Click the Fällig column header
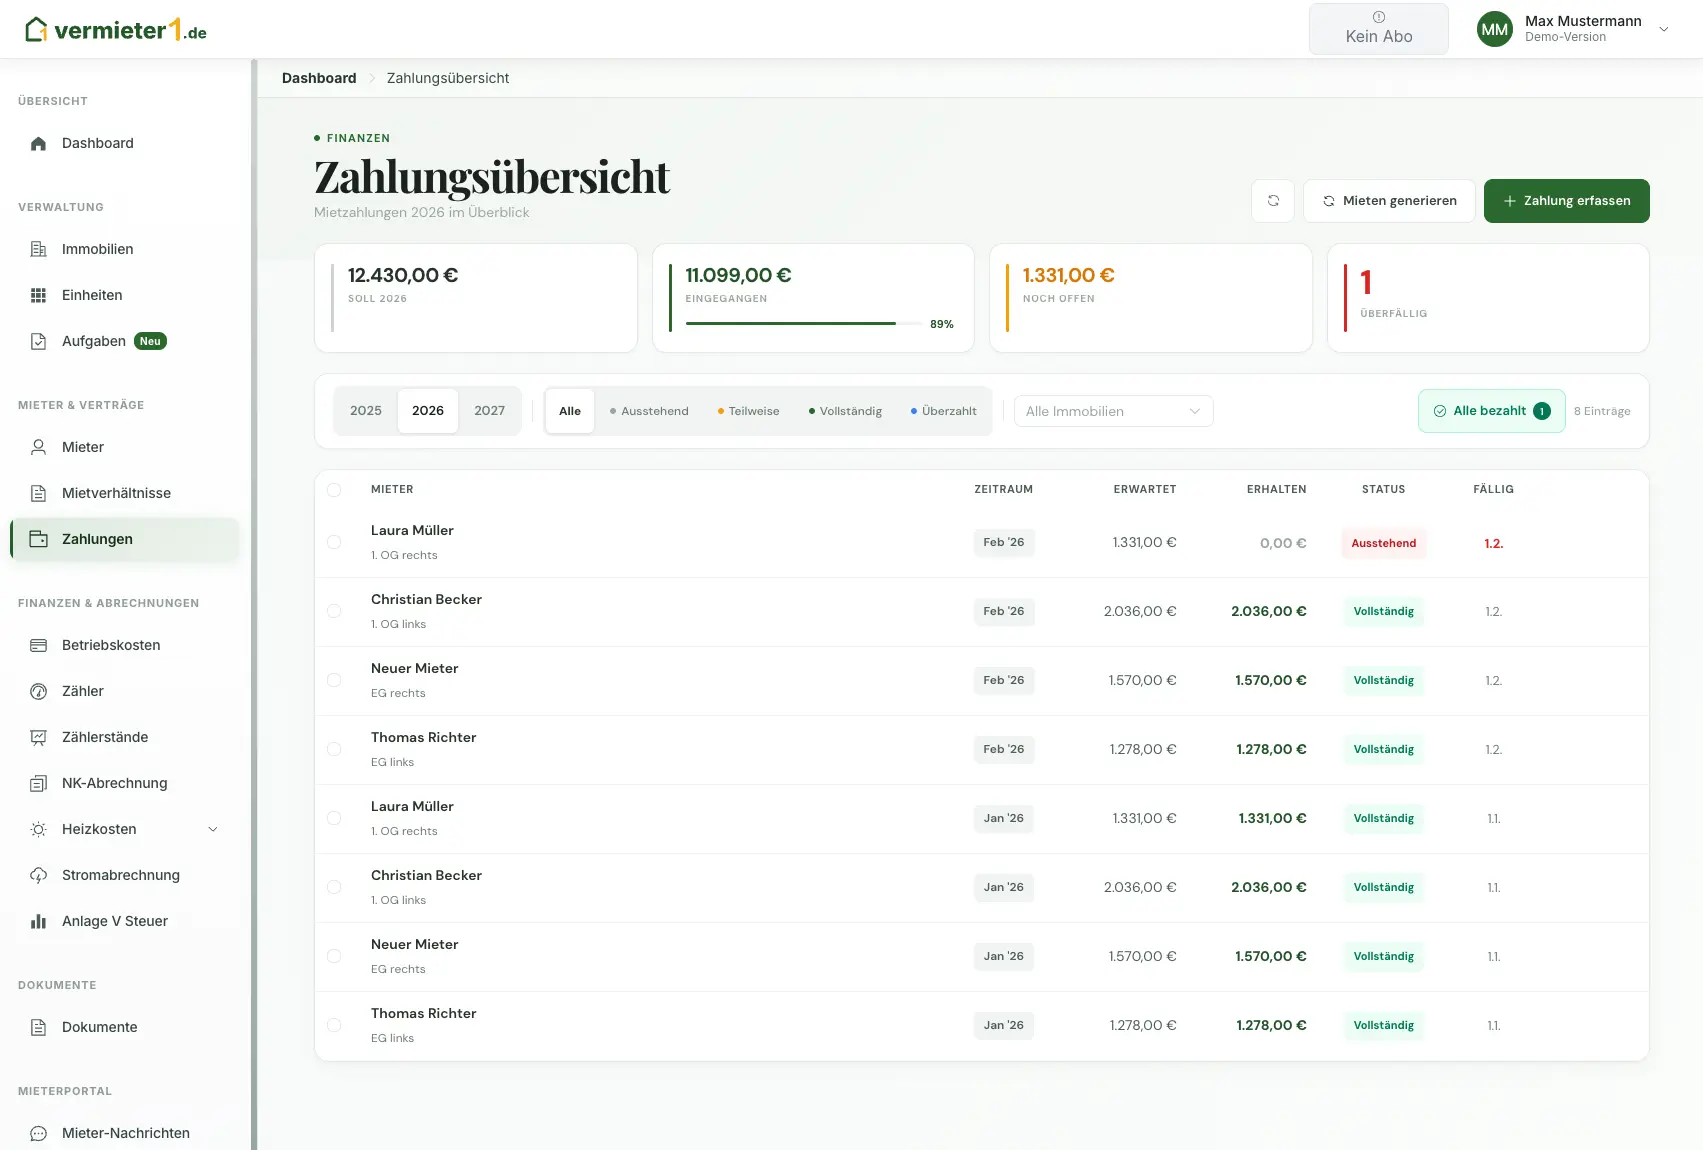This screenshot has height=1150, width=1703. [x=1493, y=490]
